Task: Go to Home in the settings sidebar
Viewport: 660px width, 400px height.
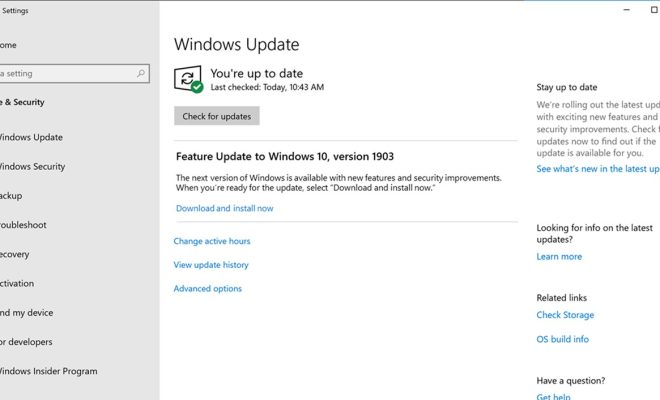Action: pos(8,45)
